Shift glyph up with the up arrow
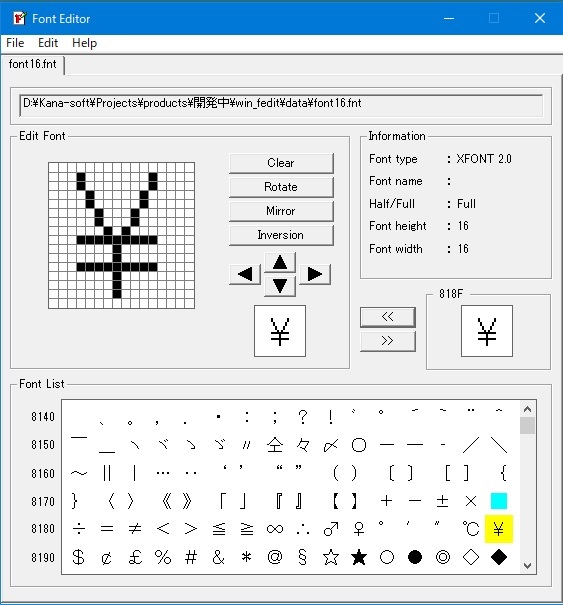 click(x=280, y=263)
